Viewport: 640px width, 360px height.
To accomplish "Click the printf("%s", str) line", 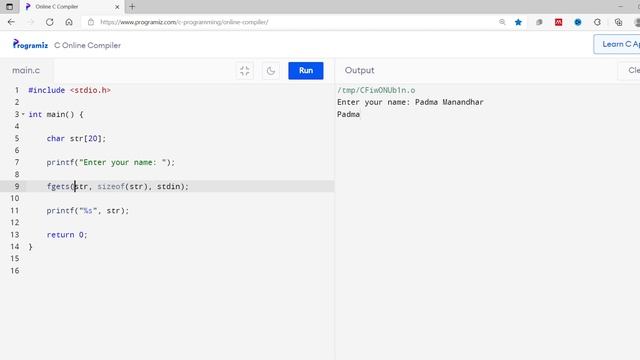I will coord(88,211).
